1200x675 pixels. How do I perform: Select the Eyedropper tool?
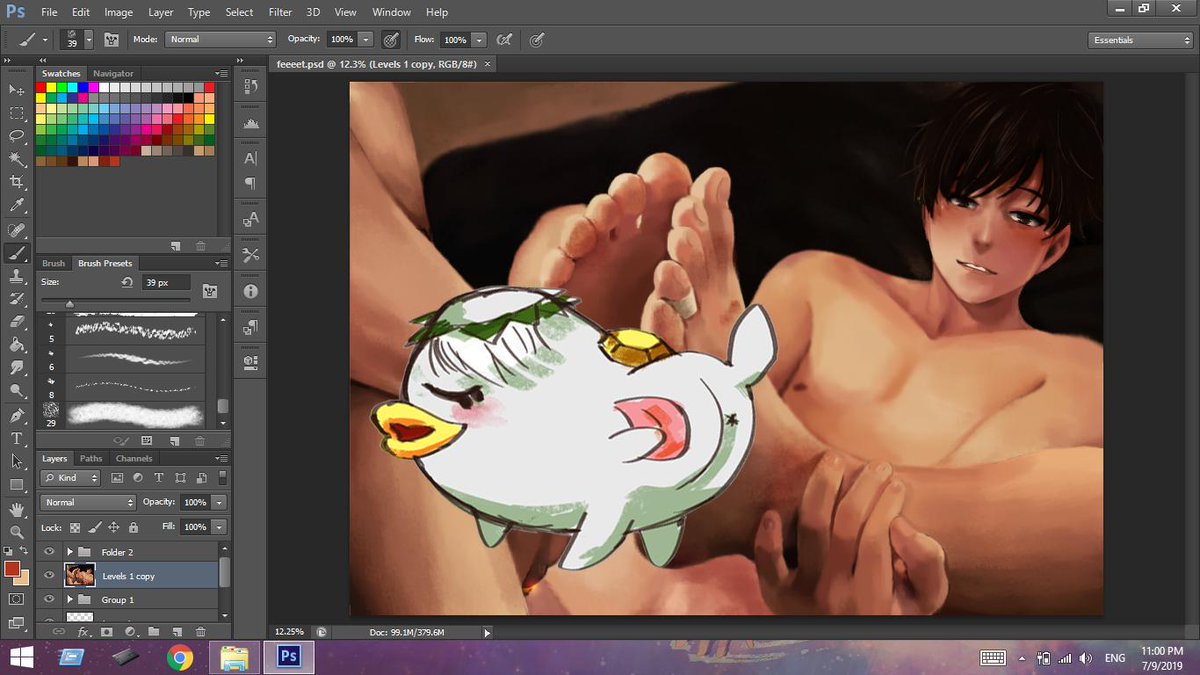[x=16, y=205]
